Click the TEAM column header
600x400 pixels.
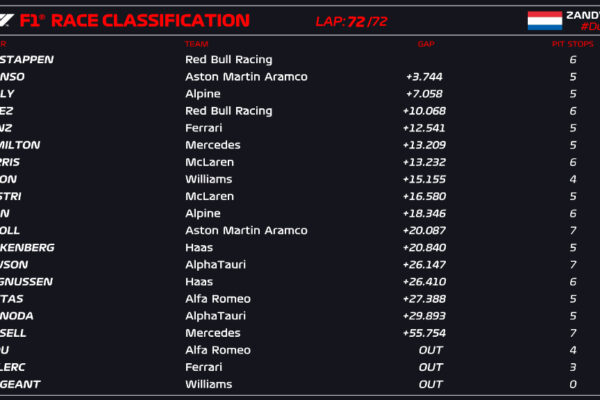196,44
